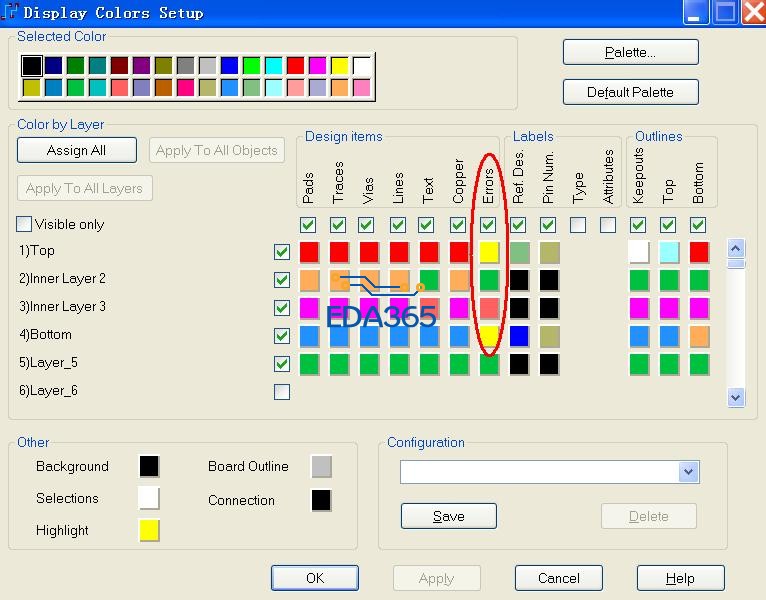Uncheck the 4)Bottom layer checkbox

click(282, 336)
